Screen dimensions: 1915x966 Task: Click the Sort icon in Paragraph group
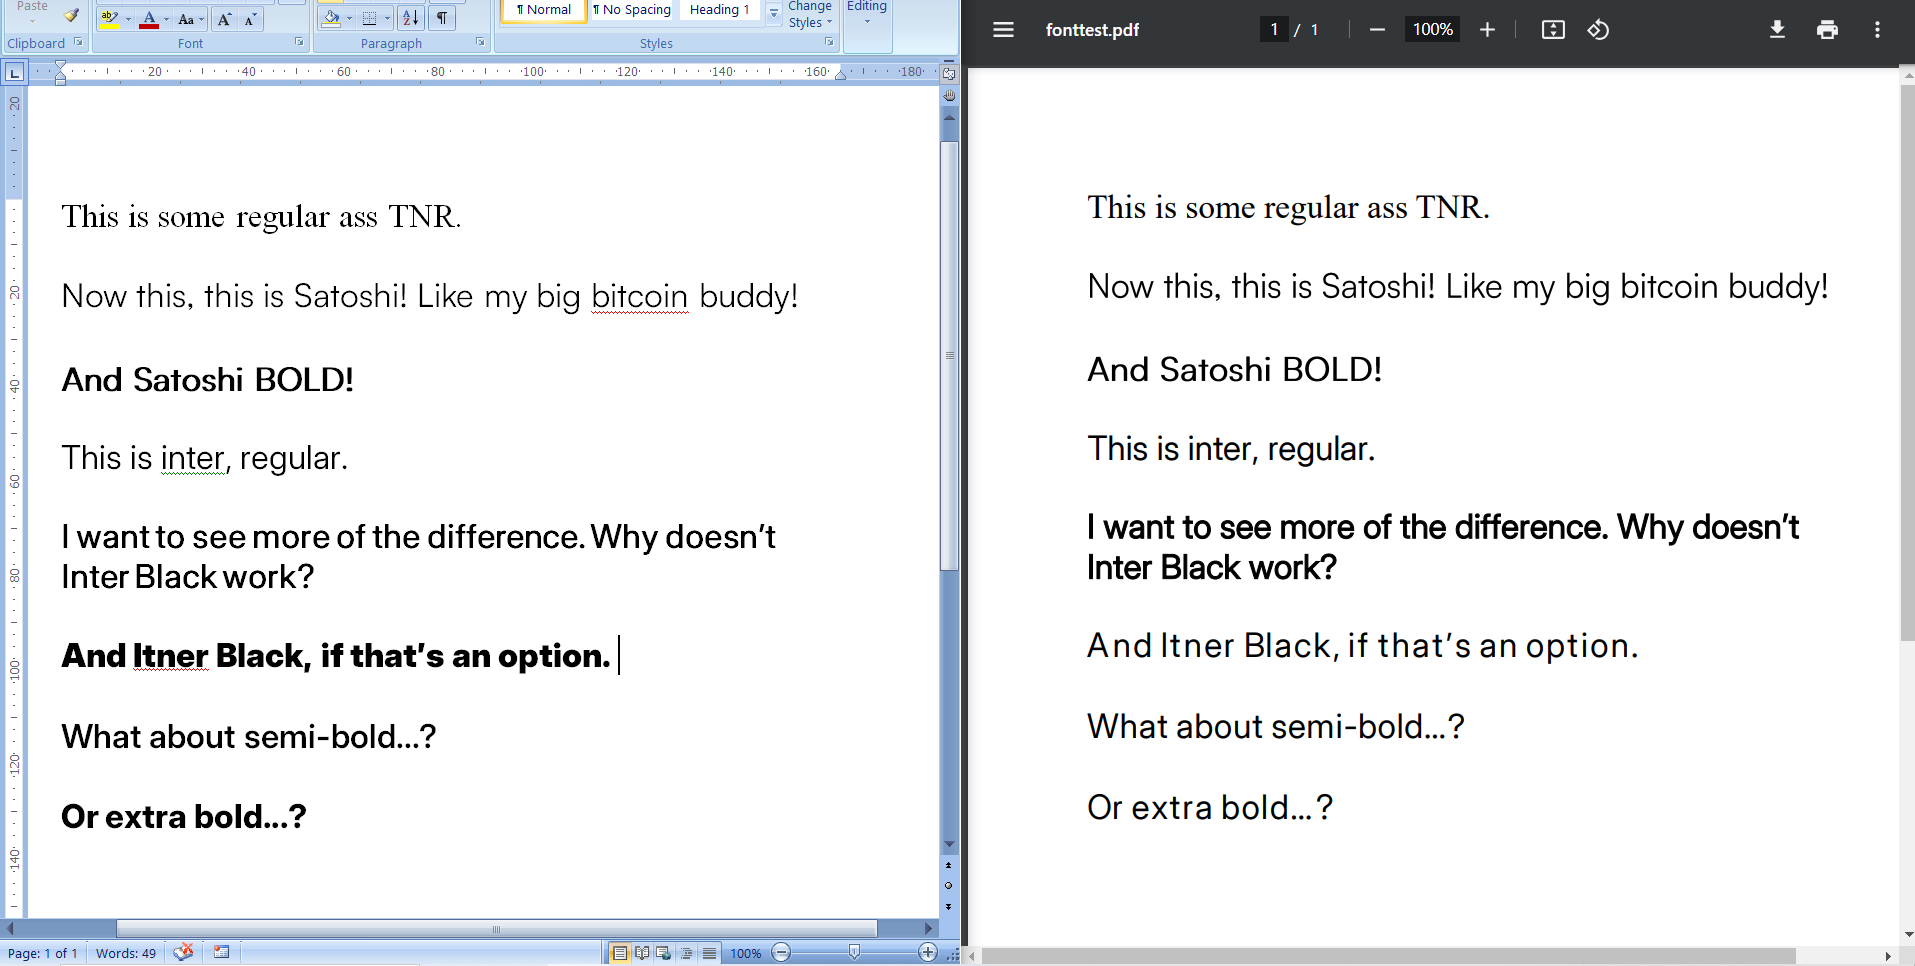point(410,18)
